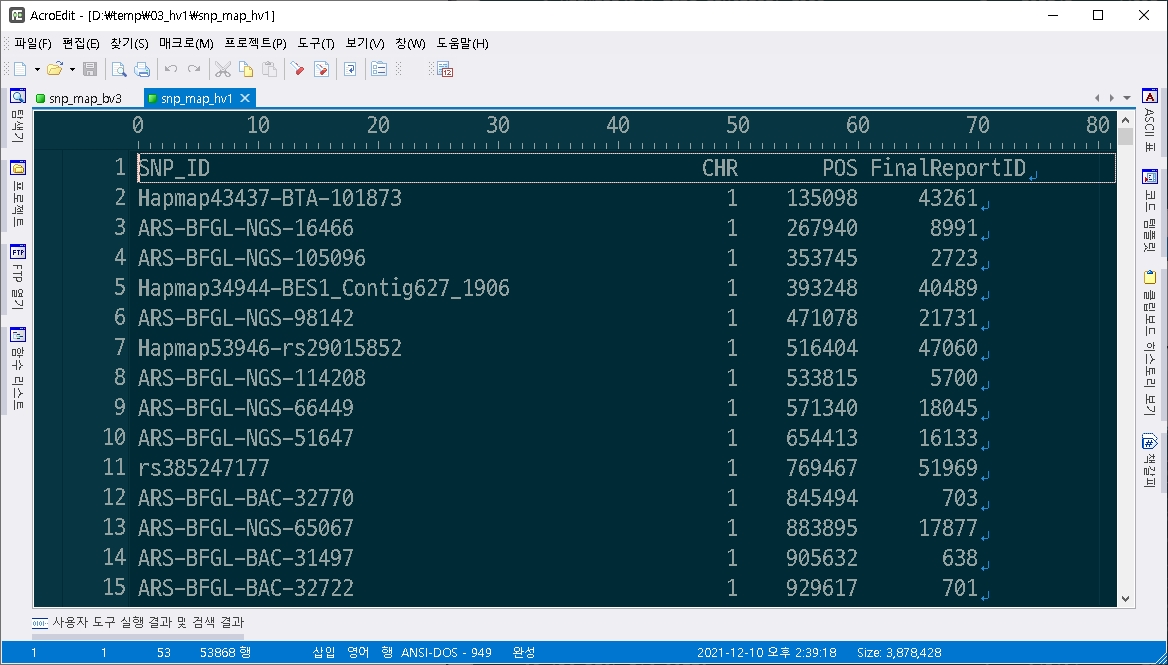Click the Save disk icon
This screenshot has width=1168, height=665.
pyautogui.click(x=90, y=69)
